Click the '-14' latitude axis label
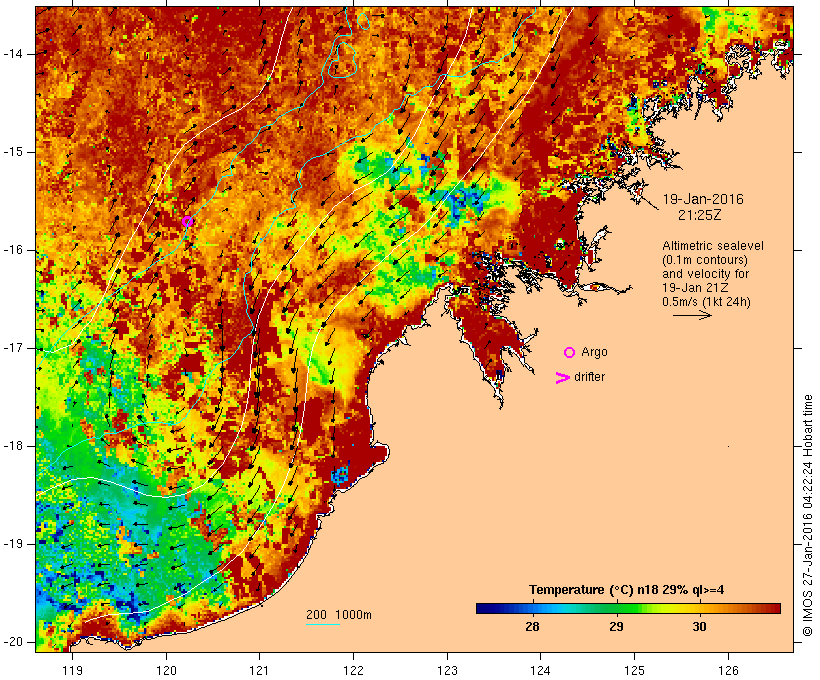This screenshot has height=680, width=820. [x=13, y=54]
